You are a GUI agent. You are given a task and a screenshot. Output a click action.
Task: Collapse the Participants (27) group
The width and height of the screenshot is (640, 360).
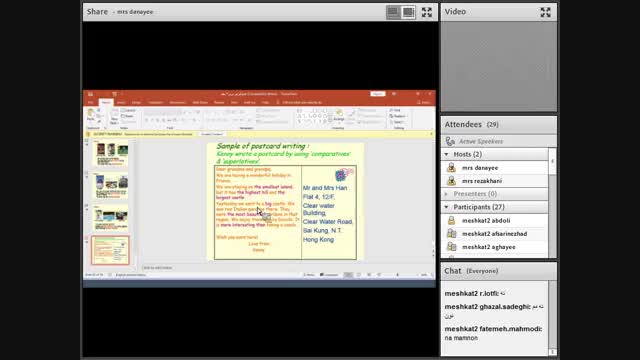coord(447,207)
